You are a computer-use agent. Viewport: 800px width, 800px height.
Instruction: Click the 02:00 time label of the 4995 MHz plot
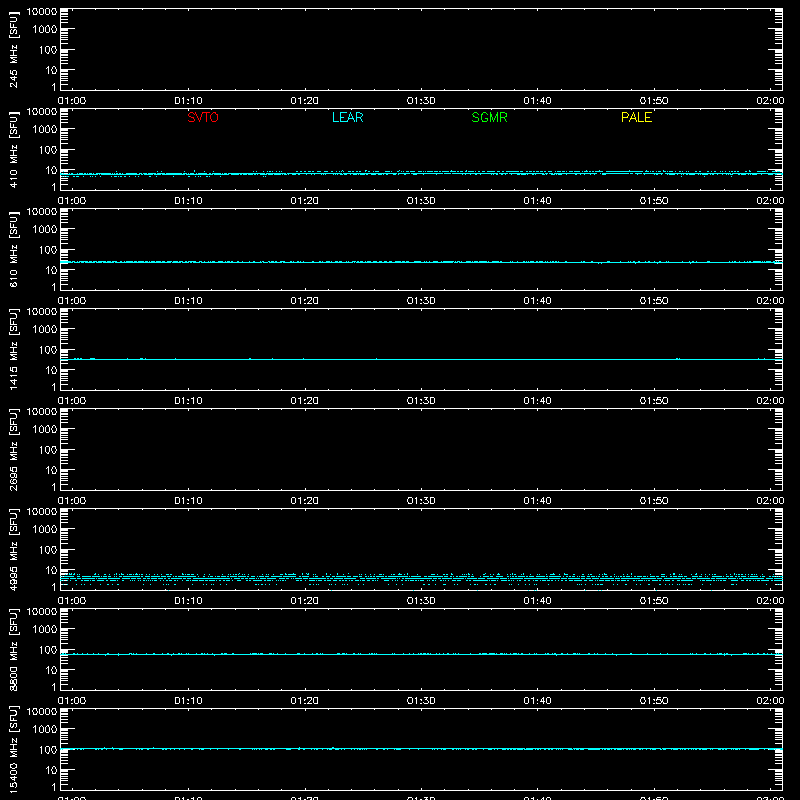(770, 601)
